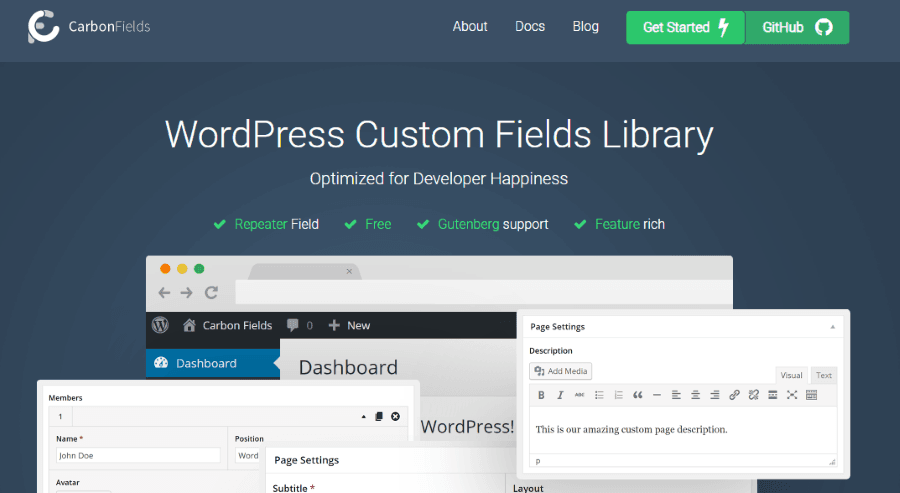Click the WordPress logo in admin bar
This screenshot has width=900, height=493.
160,325
